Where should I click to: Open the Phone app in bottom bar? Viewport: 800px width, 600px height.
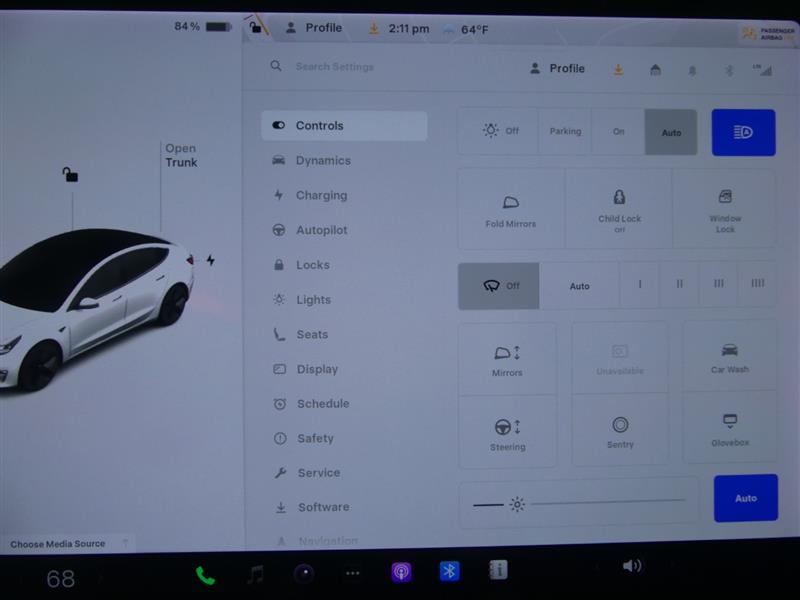205,574
